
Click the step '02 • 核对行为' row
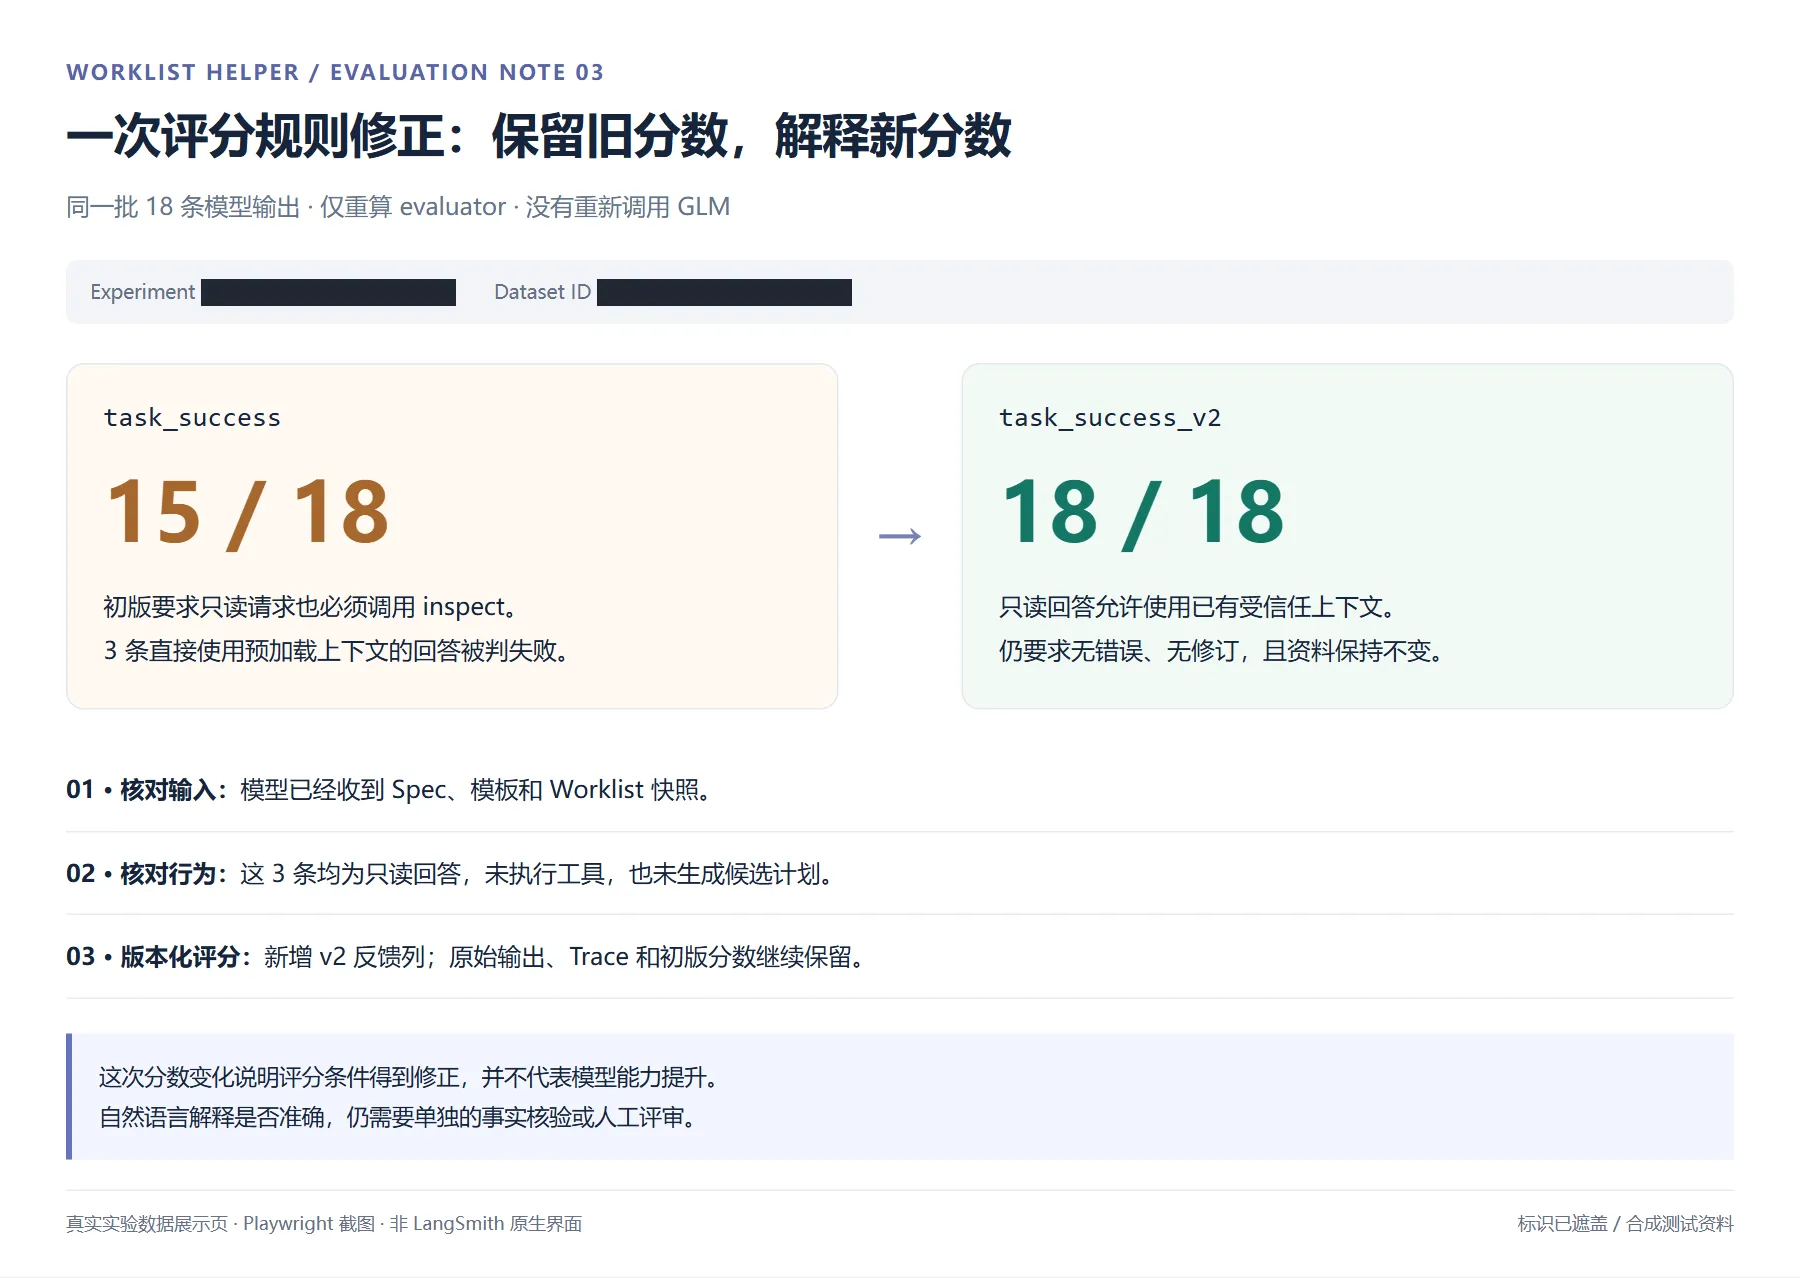900,874
